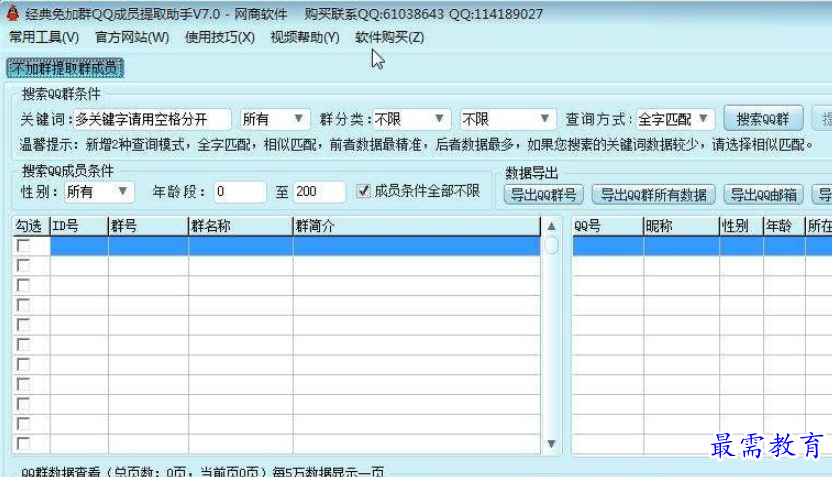Click the group table scrollbar down arrow

551,444
